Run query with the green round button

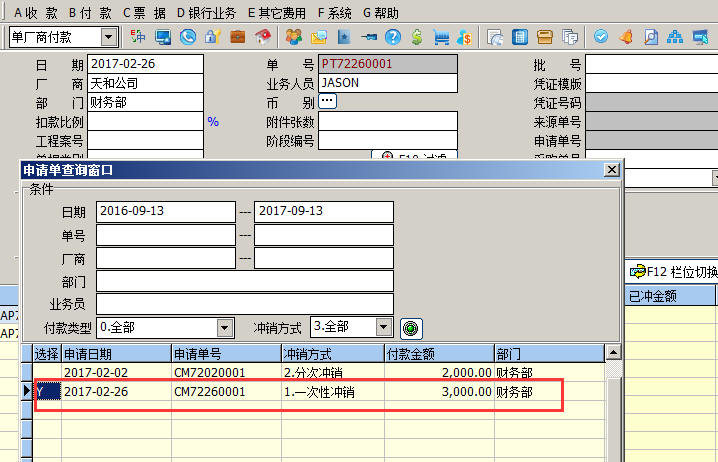[x=411, y=328]
